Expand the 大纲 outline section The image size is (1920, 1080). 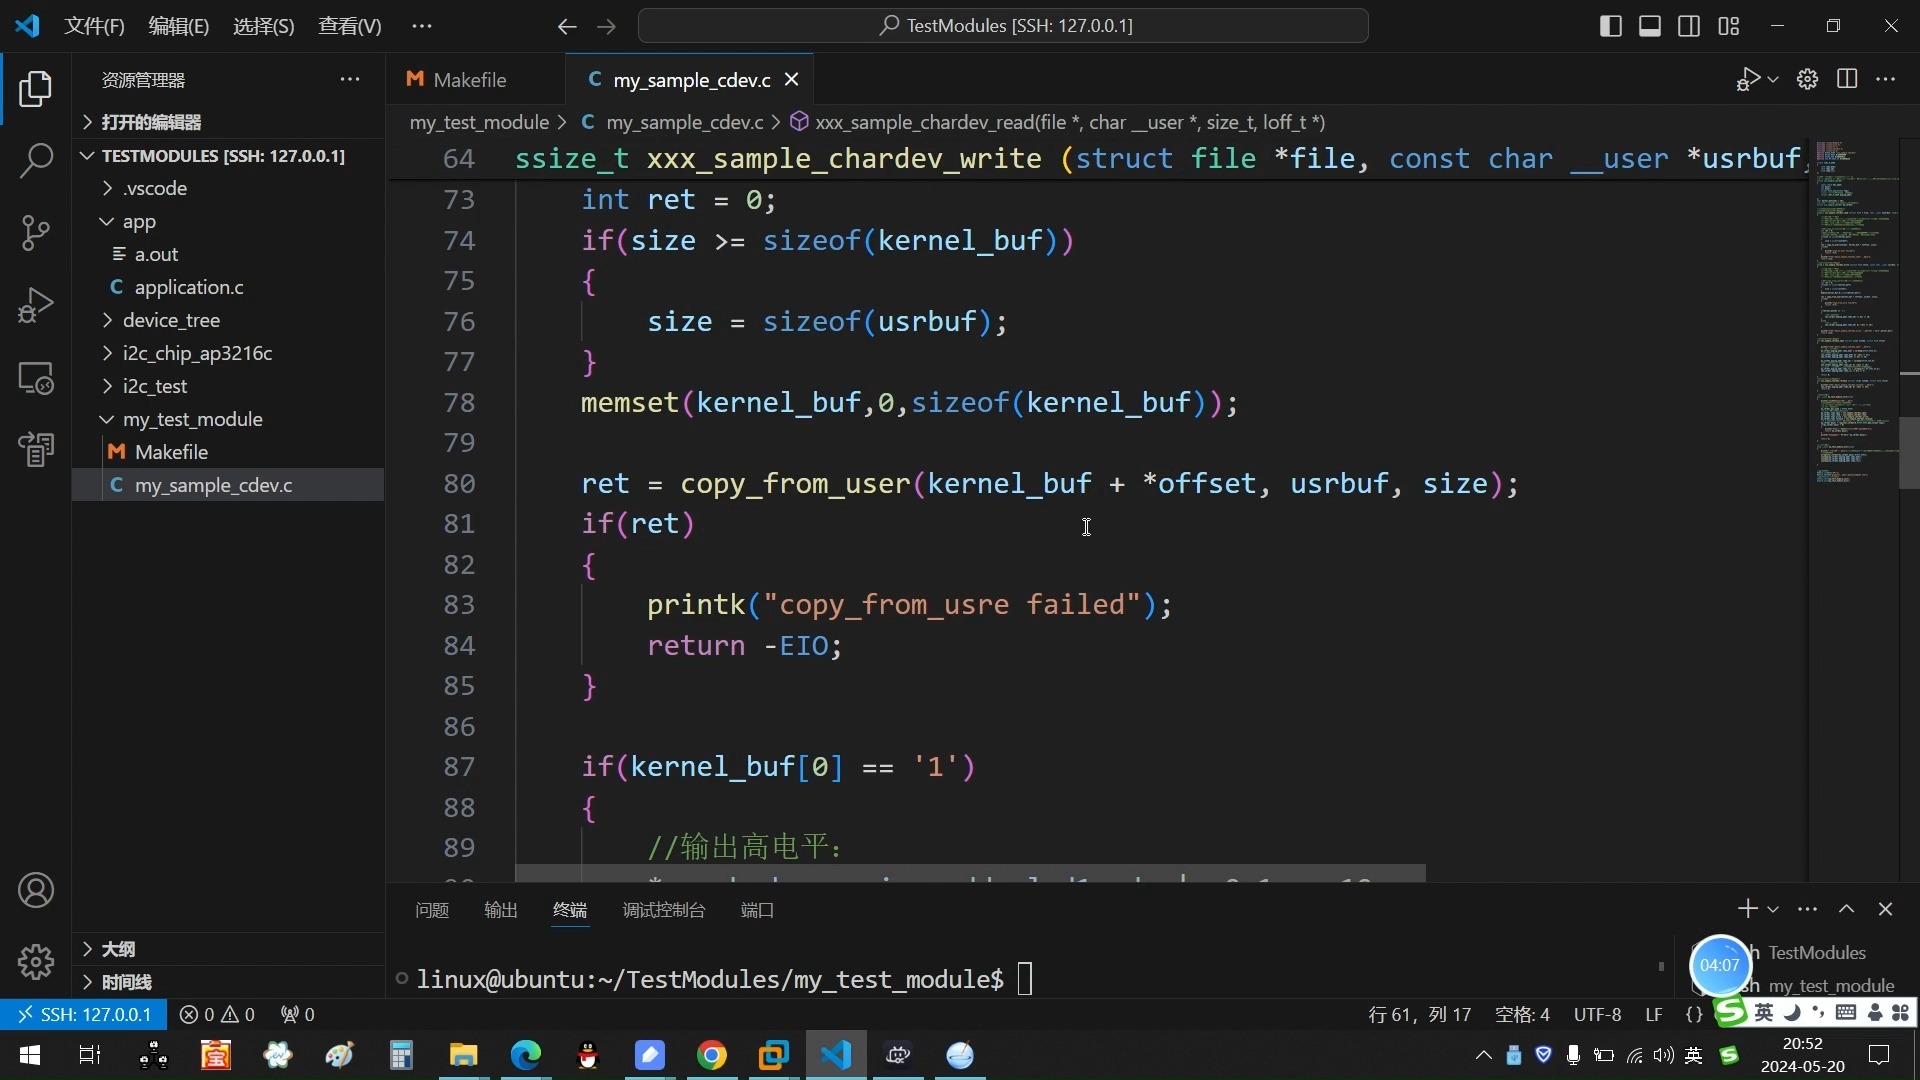228,949
